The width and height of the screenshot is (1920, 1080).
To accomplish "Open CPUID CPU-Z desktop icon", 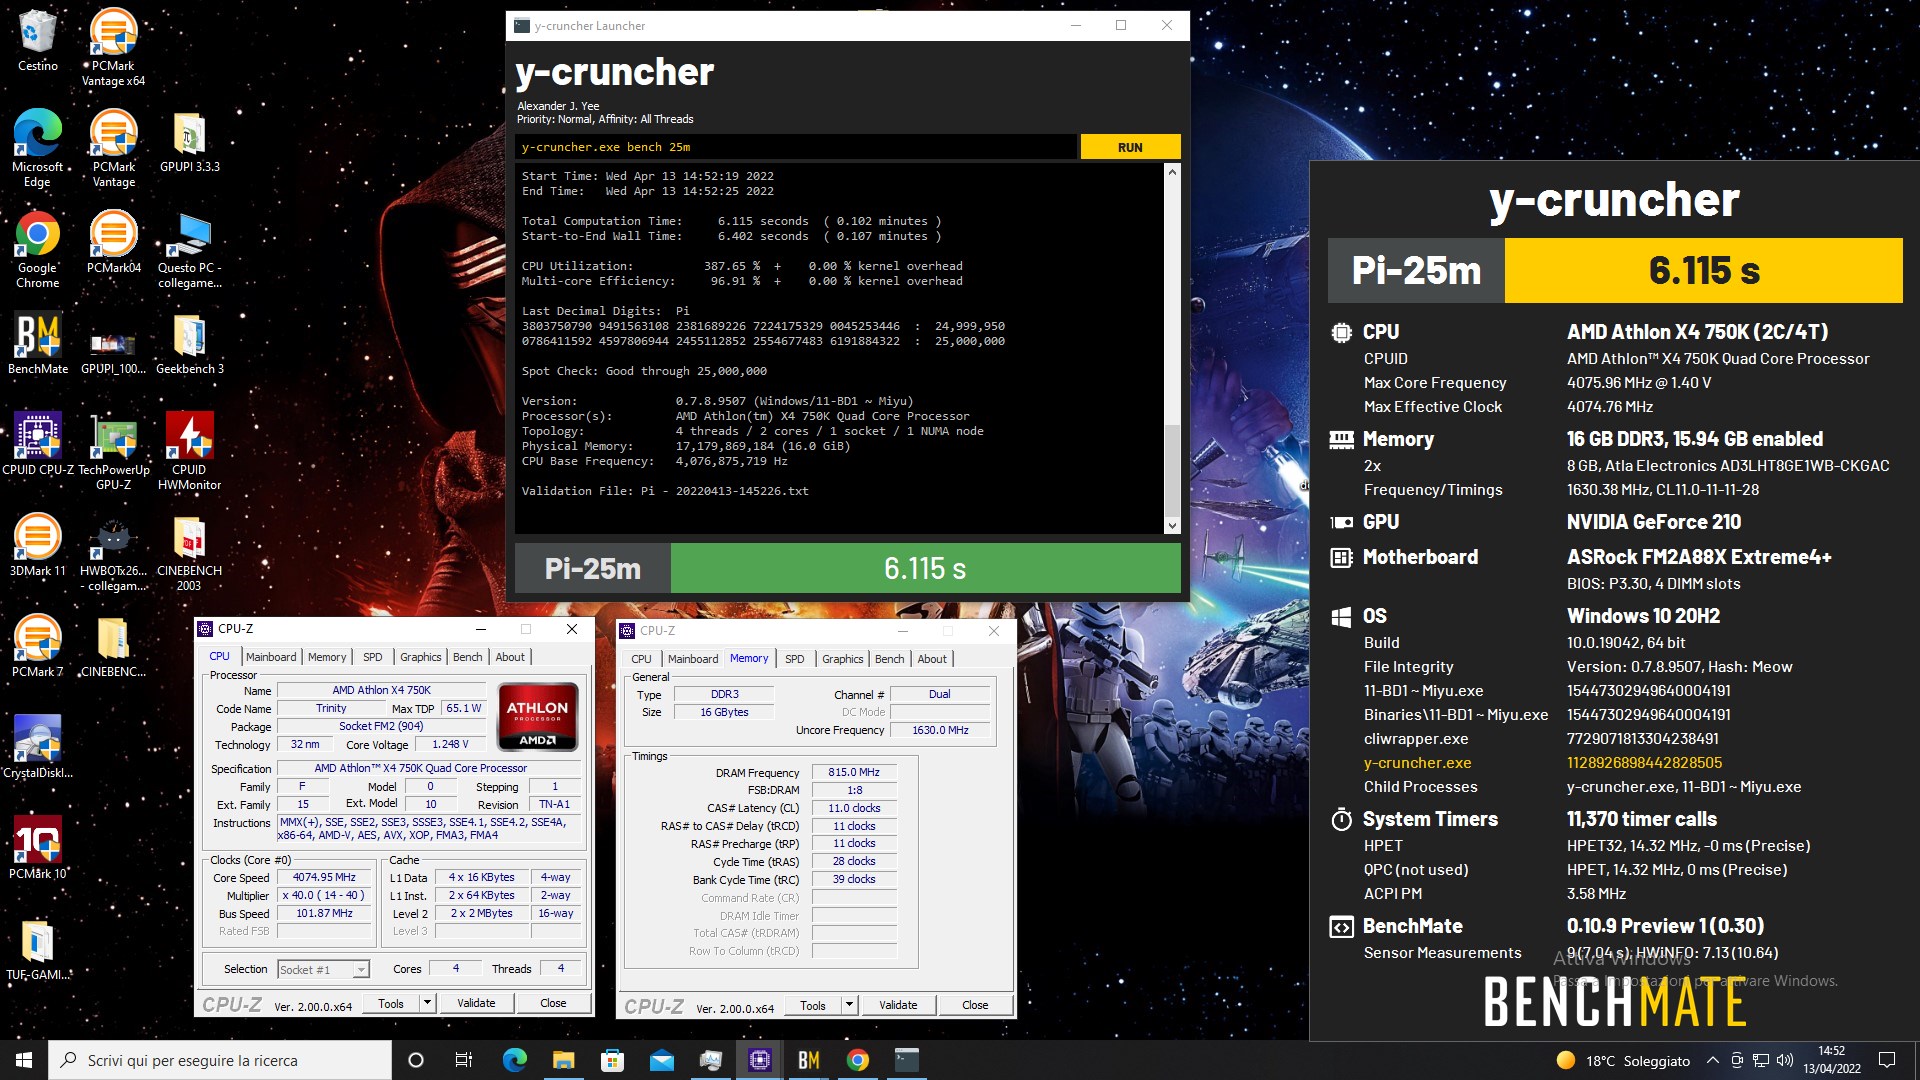I will [x=37, y=445].
